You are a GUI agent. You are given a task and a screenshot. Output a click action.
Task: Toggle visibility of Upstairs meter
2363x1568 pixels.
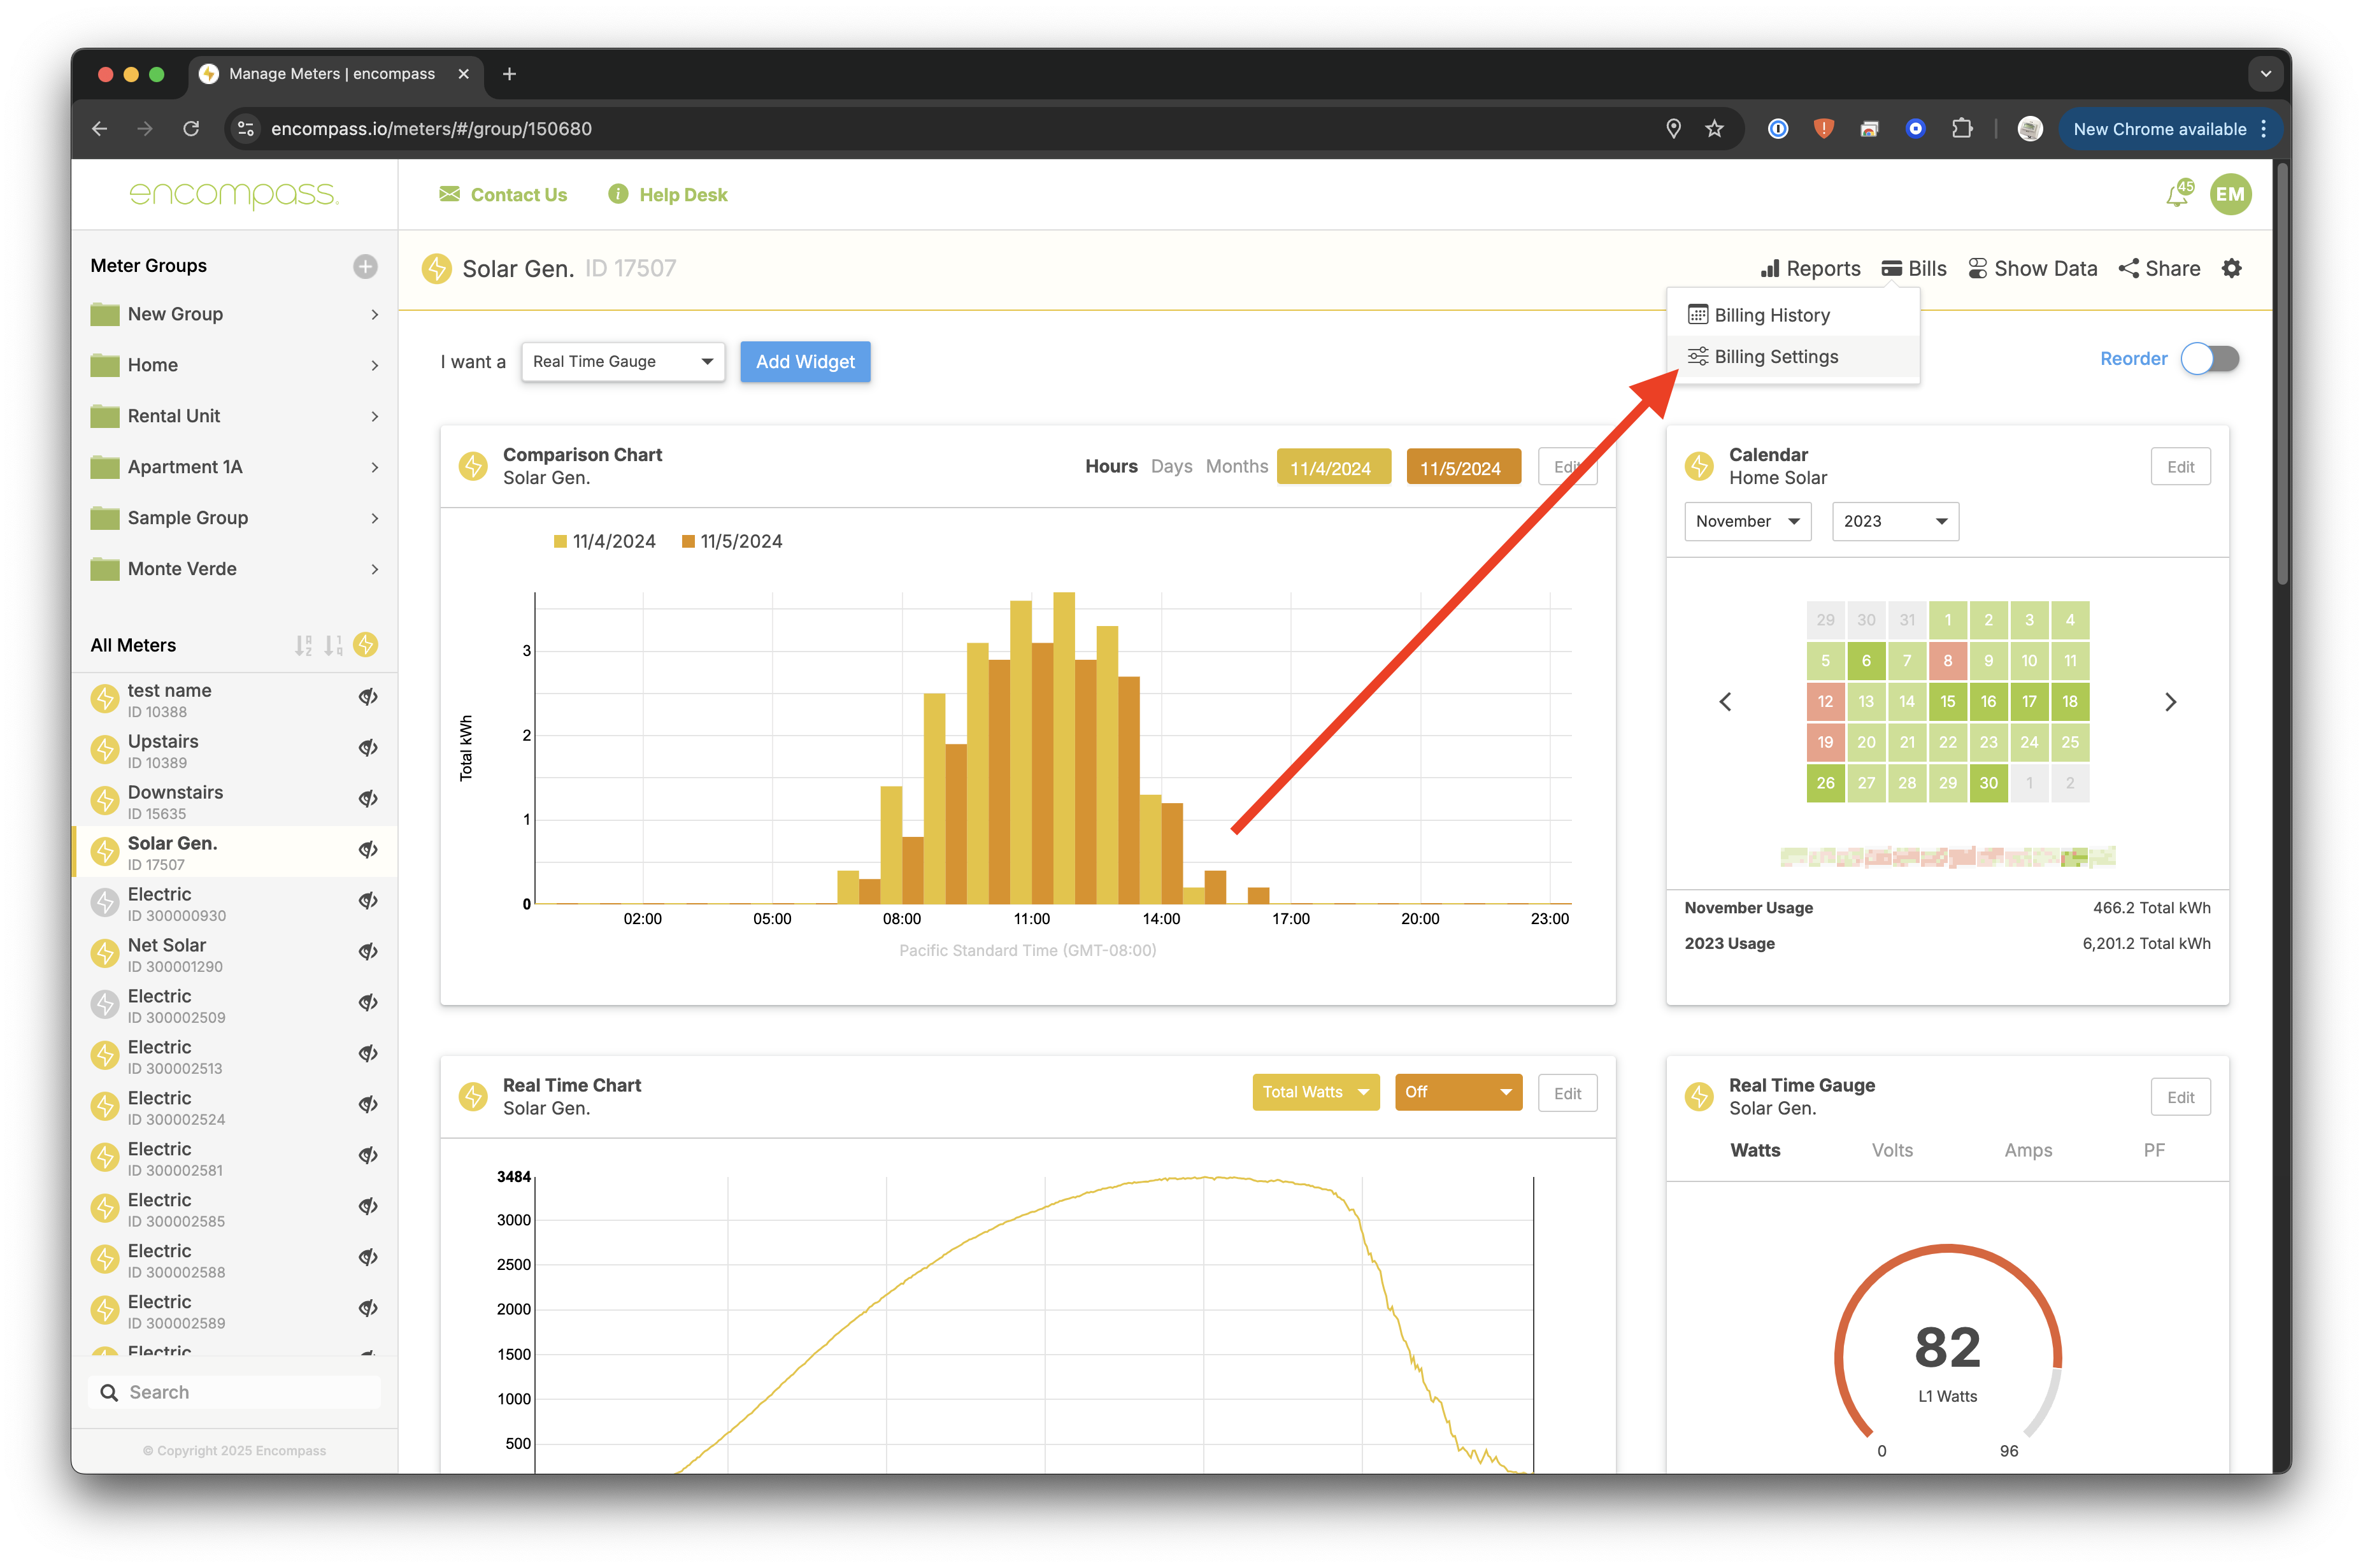click(368, 748)
